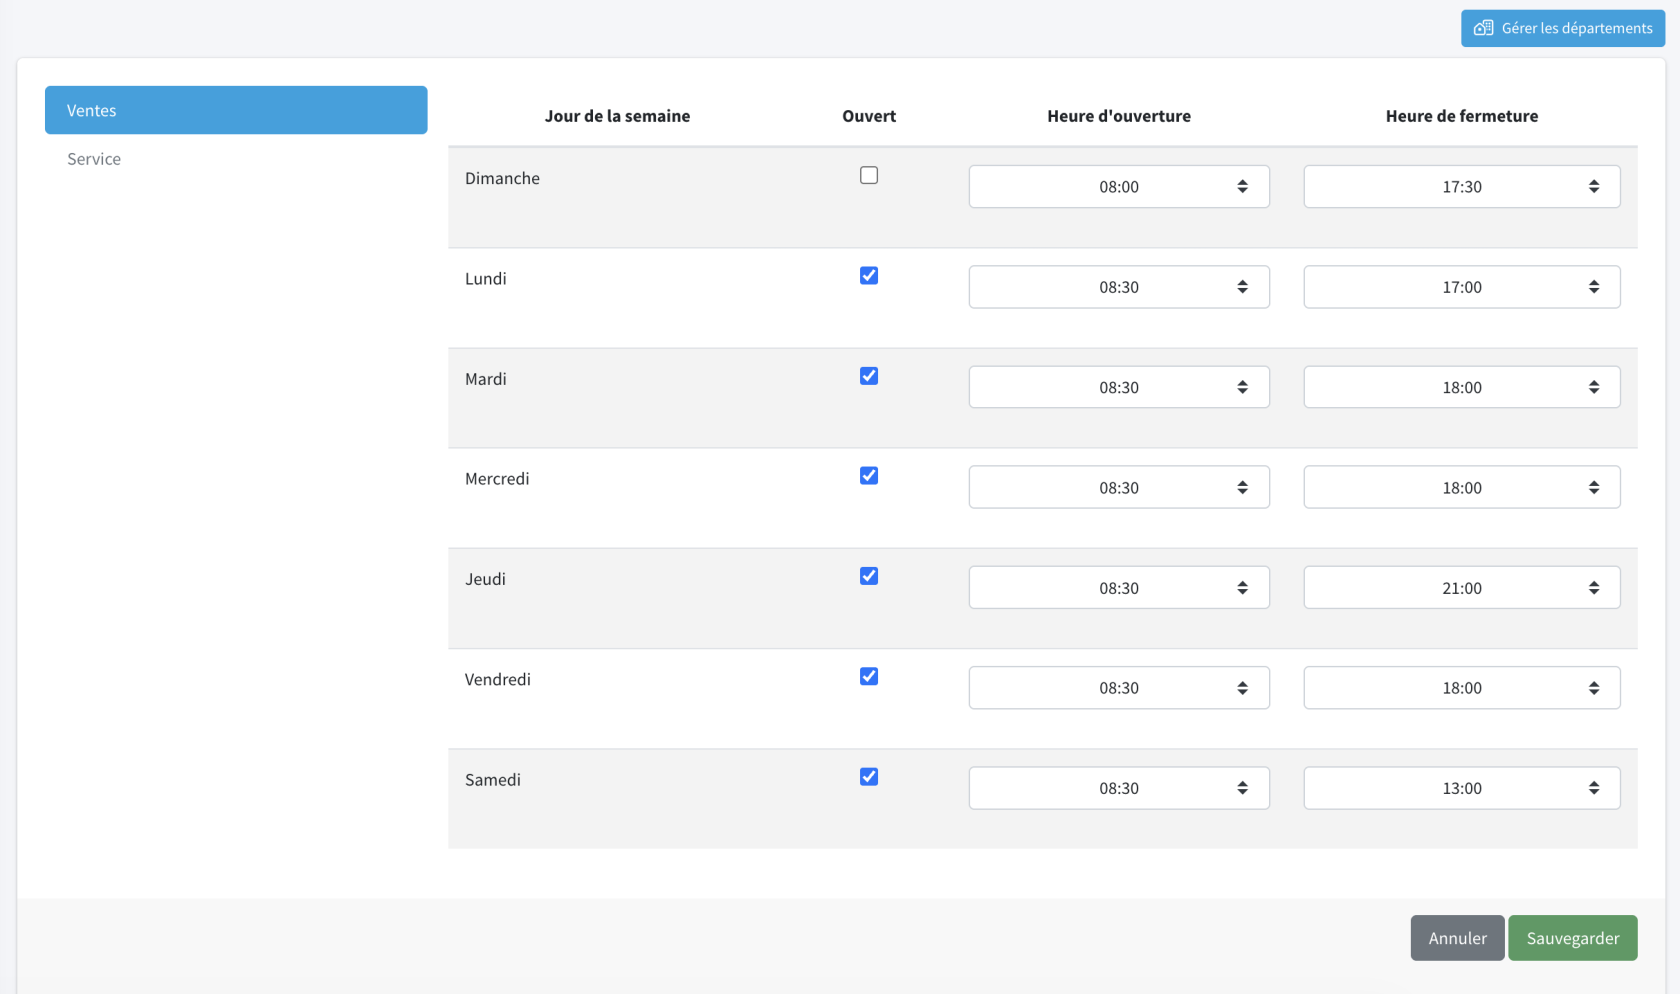Click the arrows icon for Samedi closing time
Image resolution: width=1680 pixels, height=994 pixels.
coord(1594,788)
